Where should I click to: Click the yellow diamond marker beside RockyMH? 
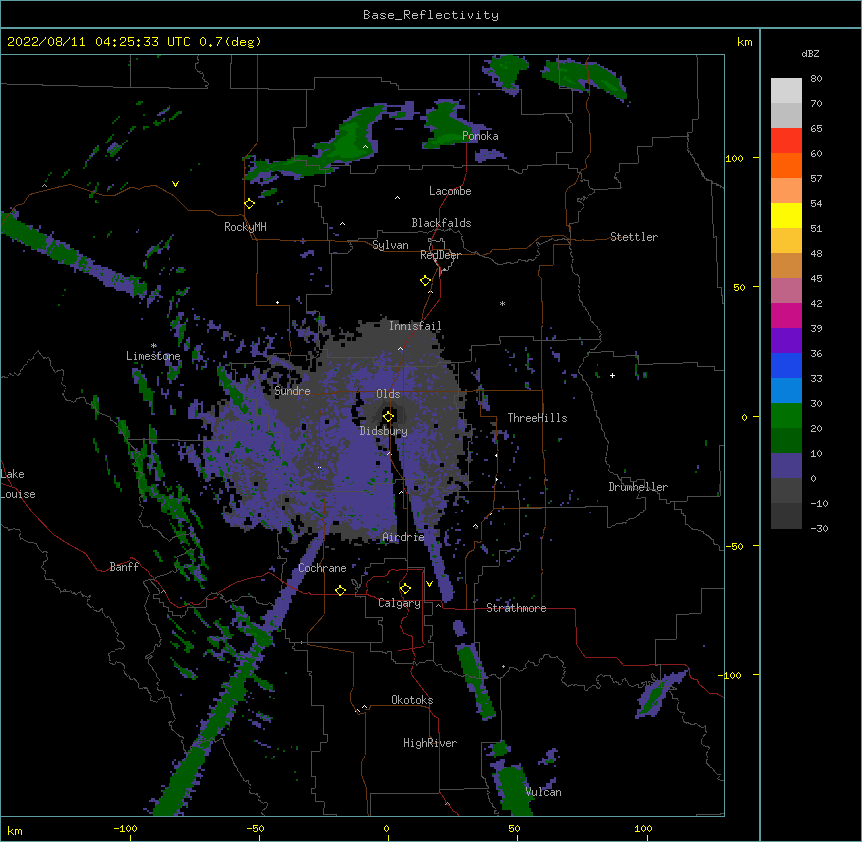249,204
